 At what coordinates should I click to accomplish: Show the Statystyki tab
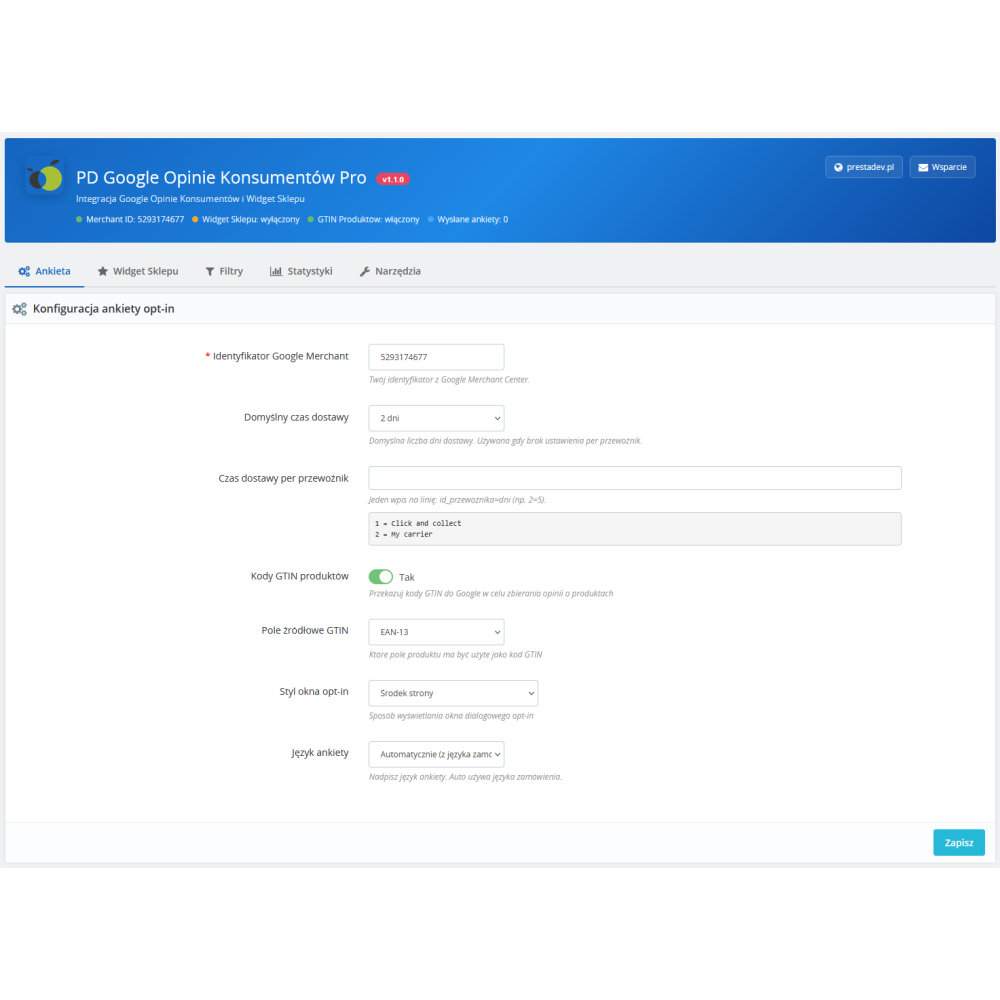click(301, 271)
